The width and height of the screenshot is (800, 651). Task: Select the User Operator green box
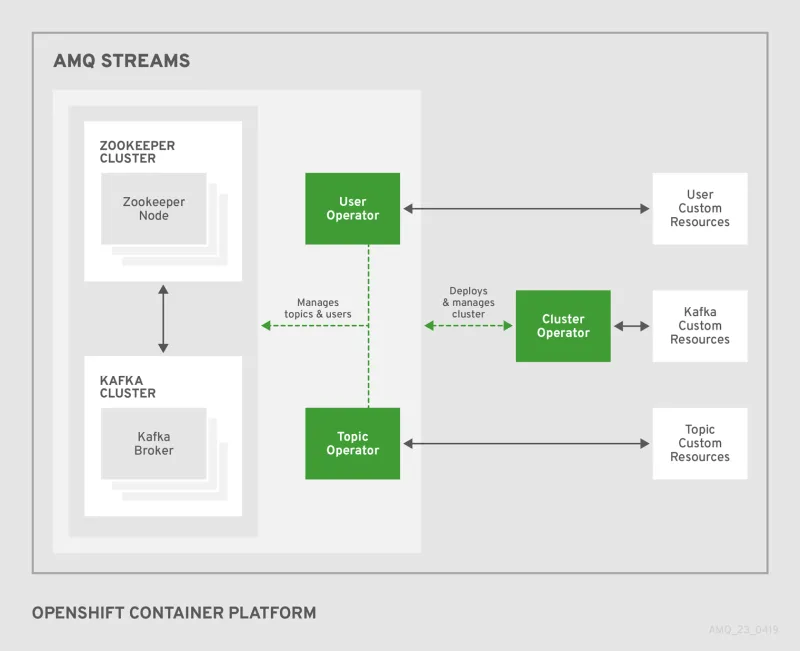click(x=352, y=208)
